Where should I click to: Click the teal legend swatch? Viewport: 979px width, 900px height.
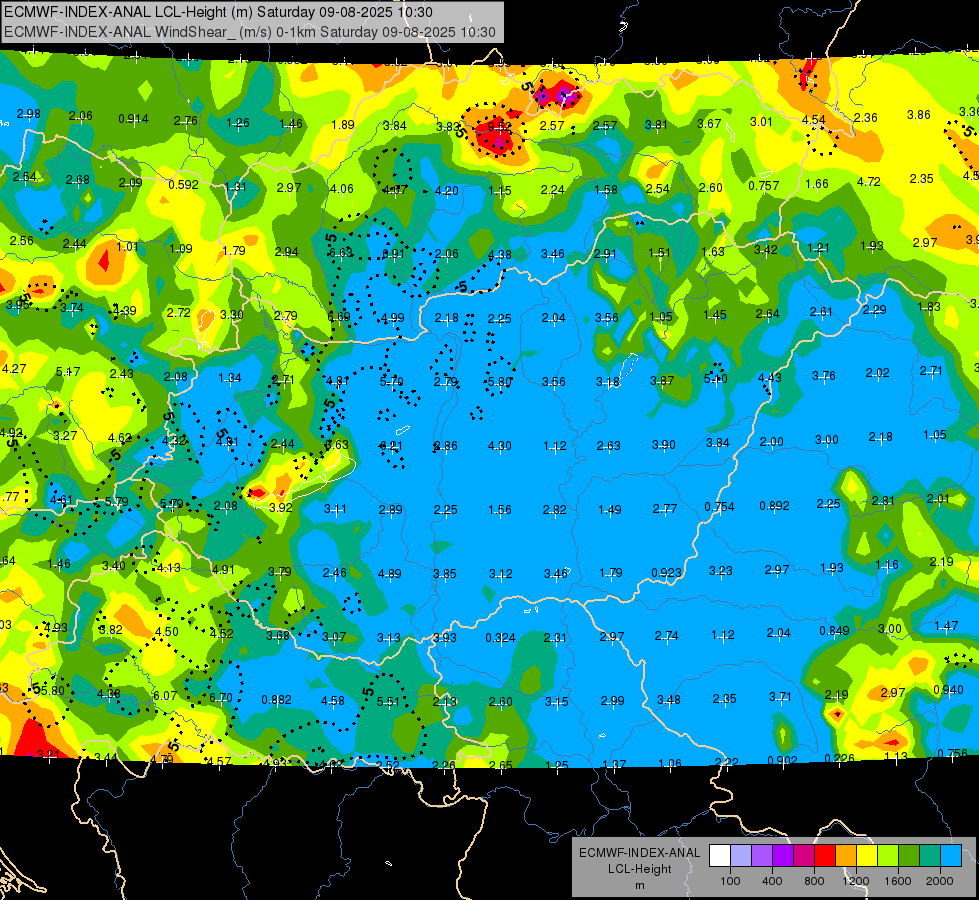click(930, 856)
